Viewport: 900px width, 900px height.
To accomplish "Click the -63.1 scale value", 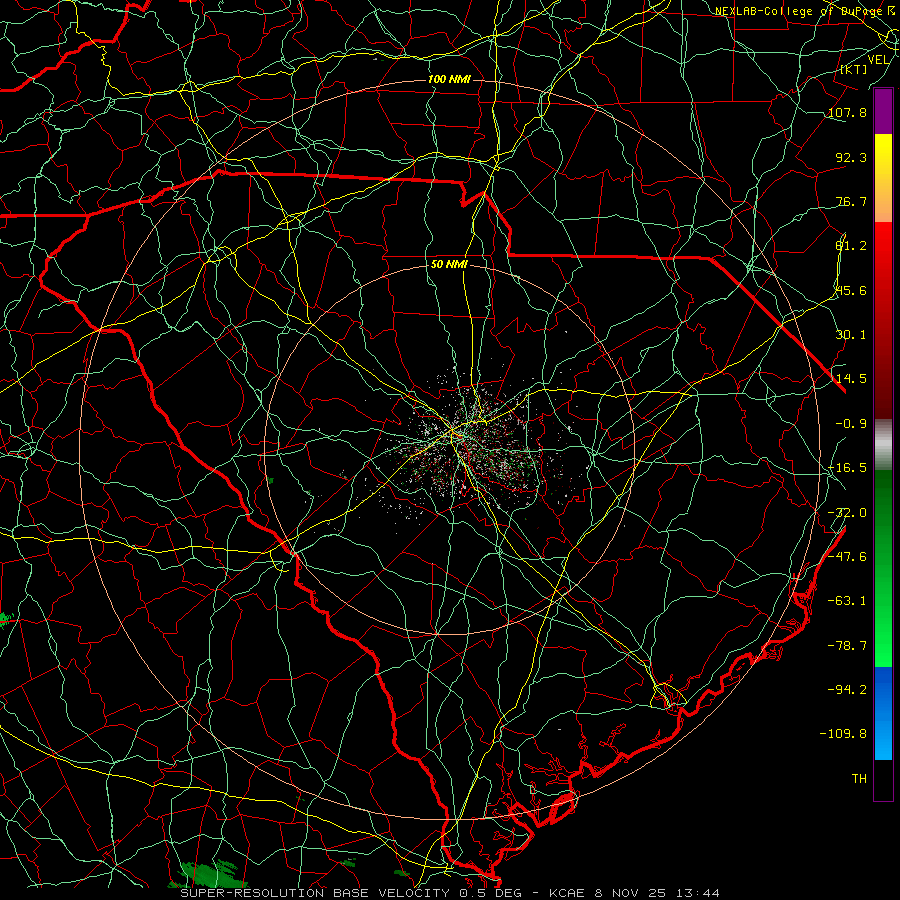I will pyautogui.click(x=847, y=601).
